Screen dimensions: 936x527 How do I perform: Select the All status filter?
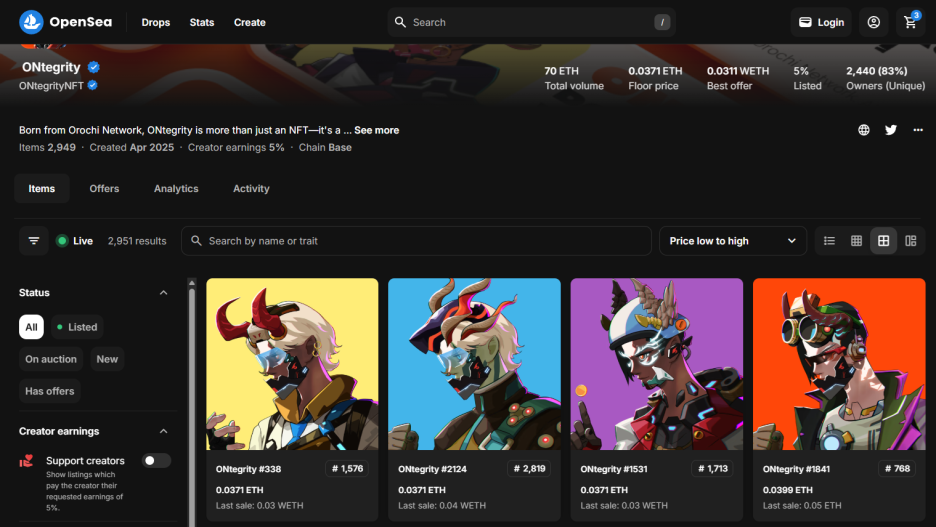coord(31,327)
